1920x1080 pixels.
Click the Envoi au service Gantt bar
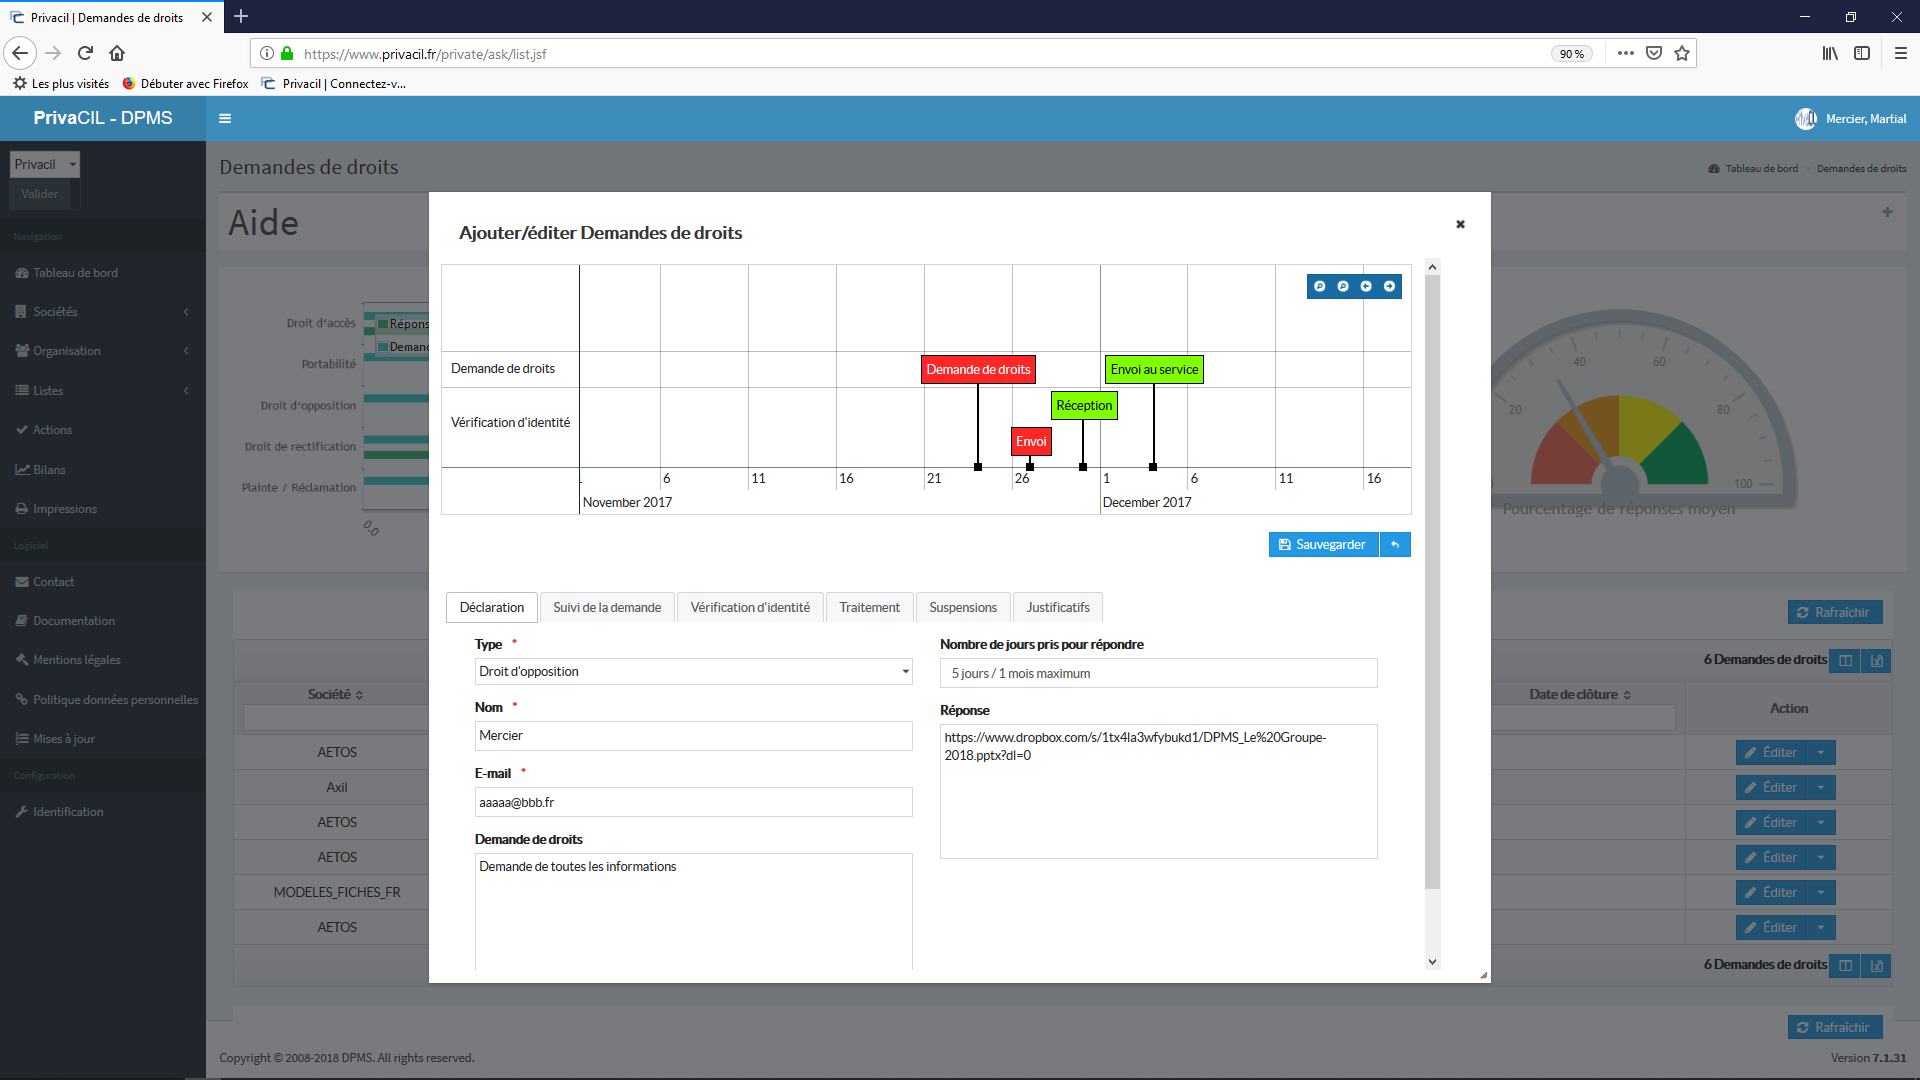(1151, 369)
